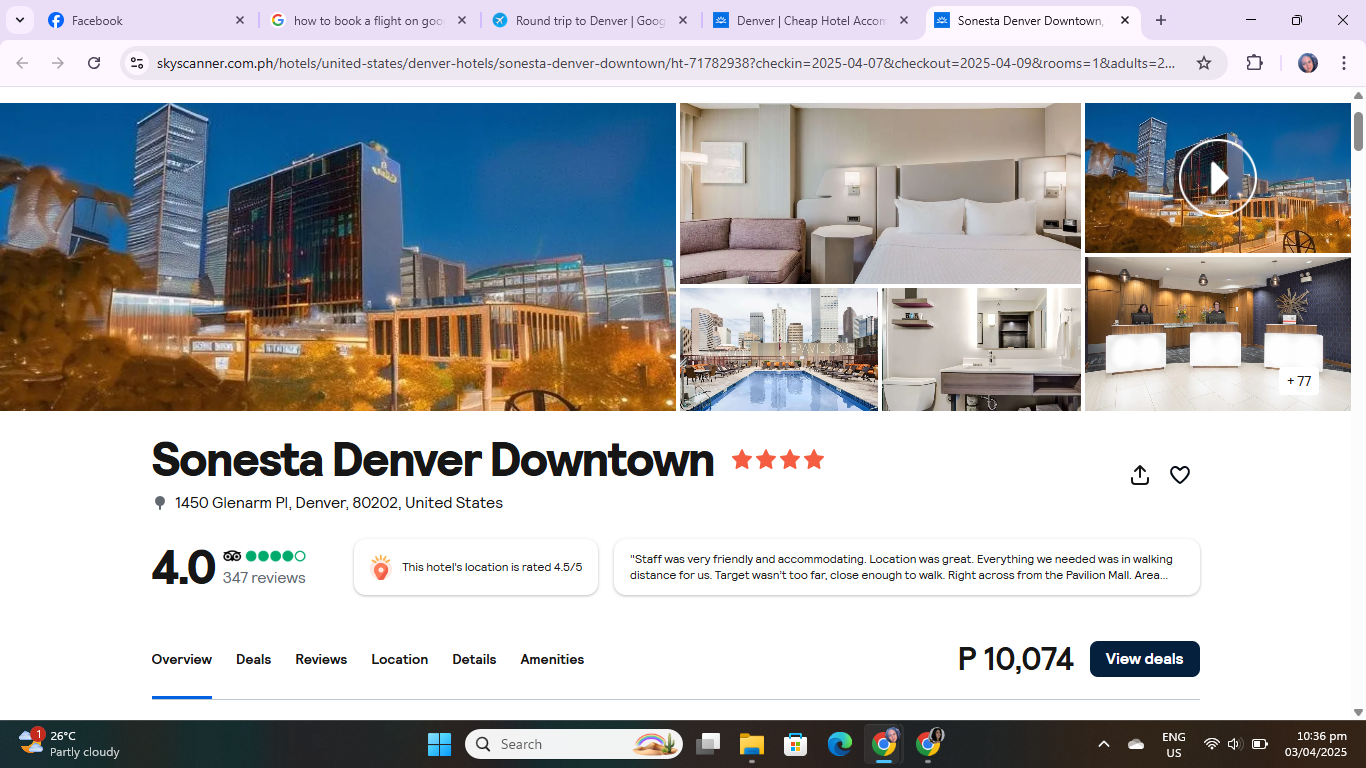Click the taskbar Search box

click(x=574, y=744)
